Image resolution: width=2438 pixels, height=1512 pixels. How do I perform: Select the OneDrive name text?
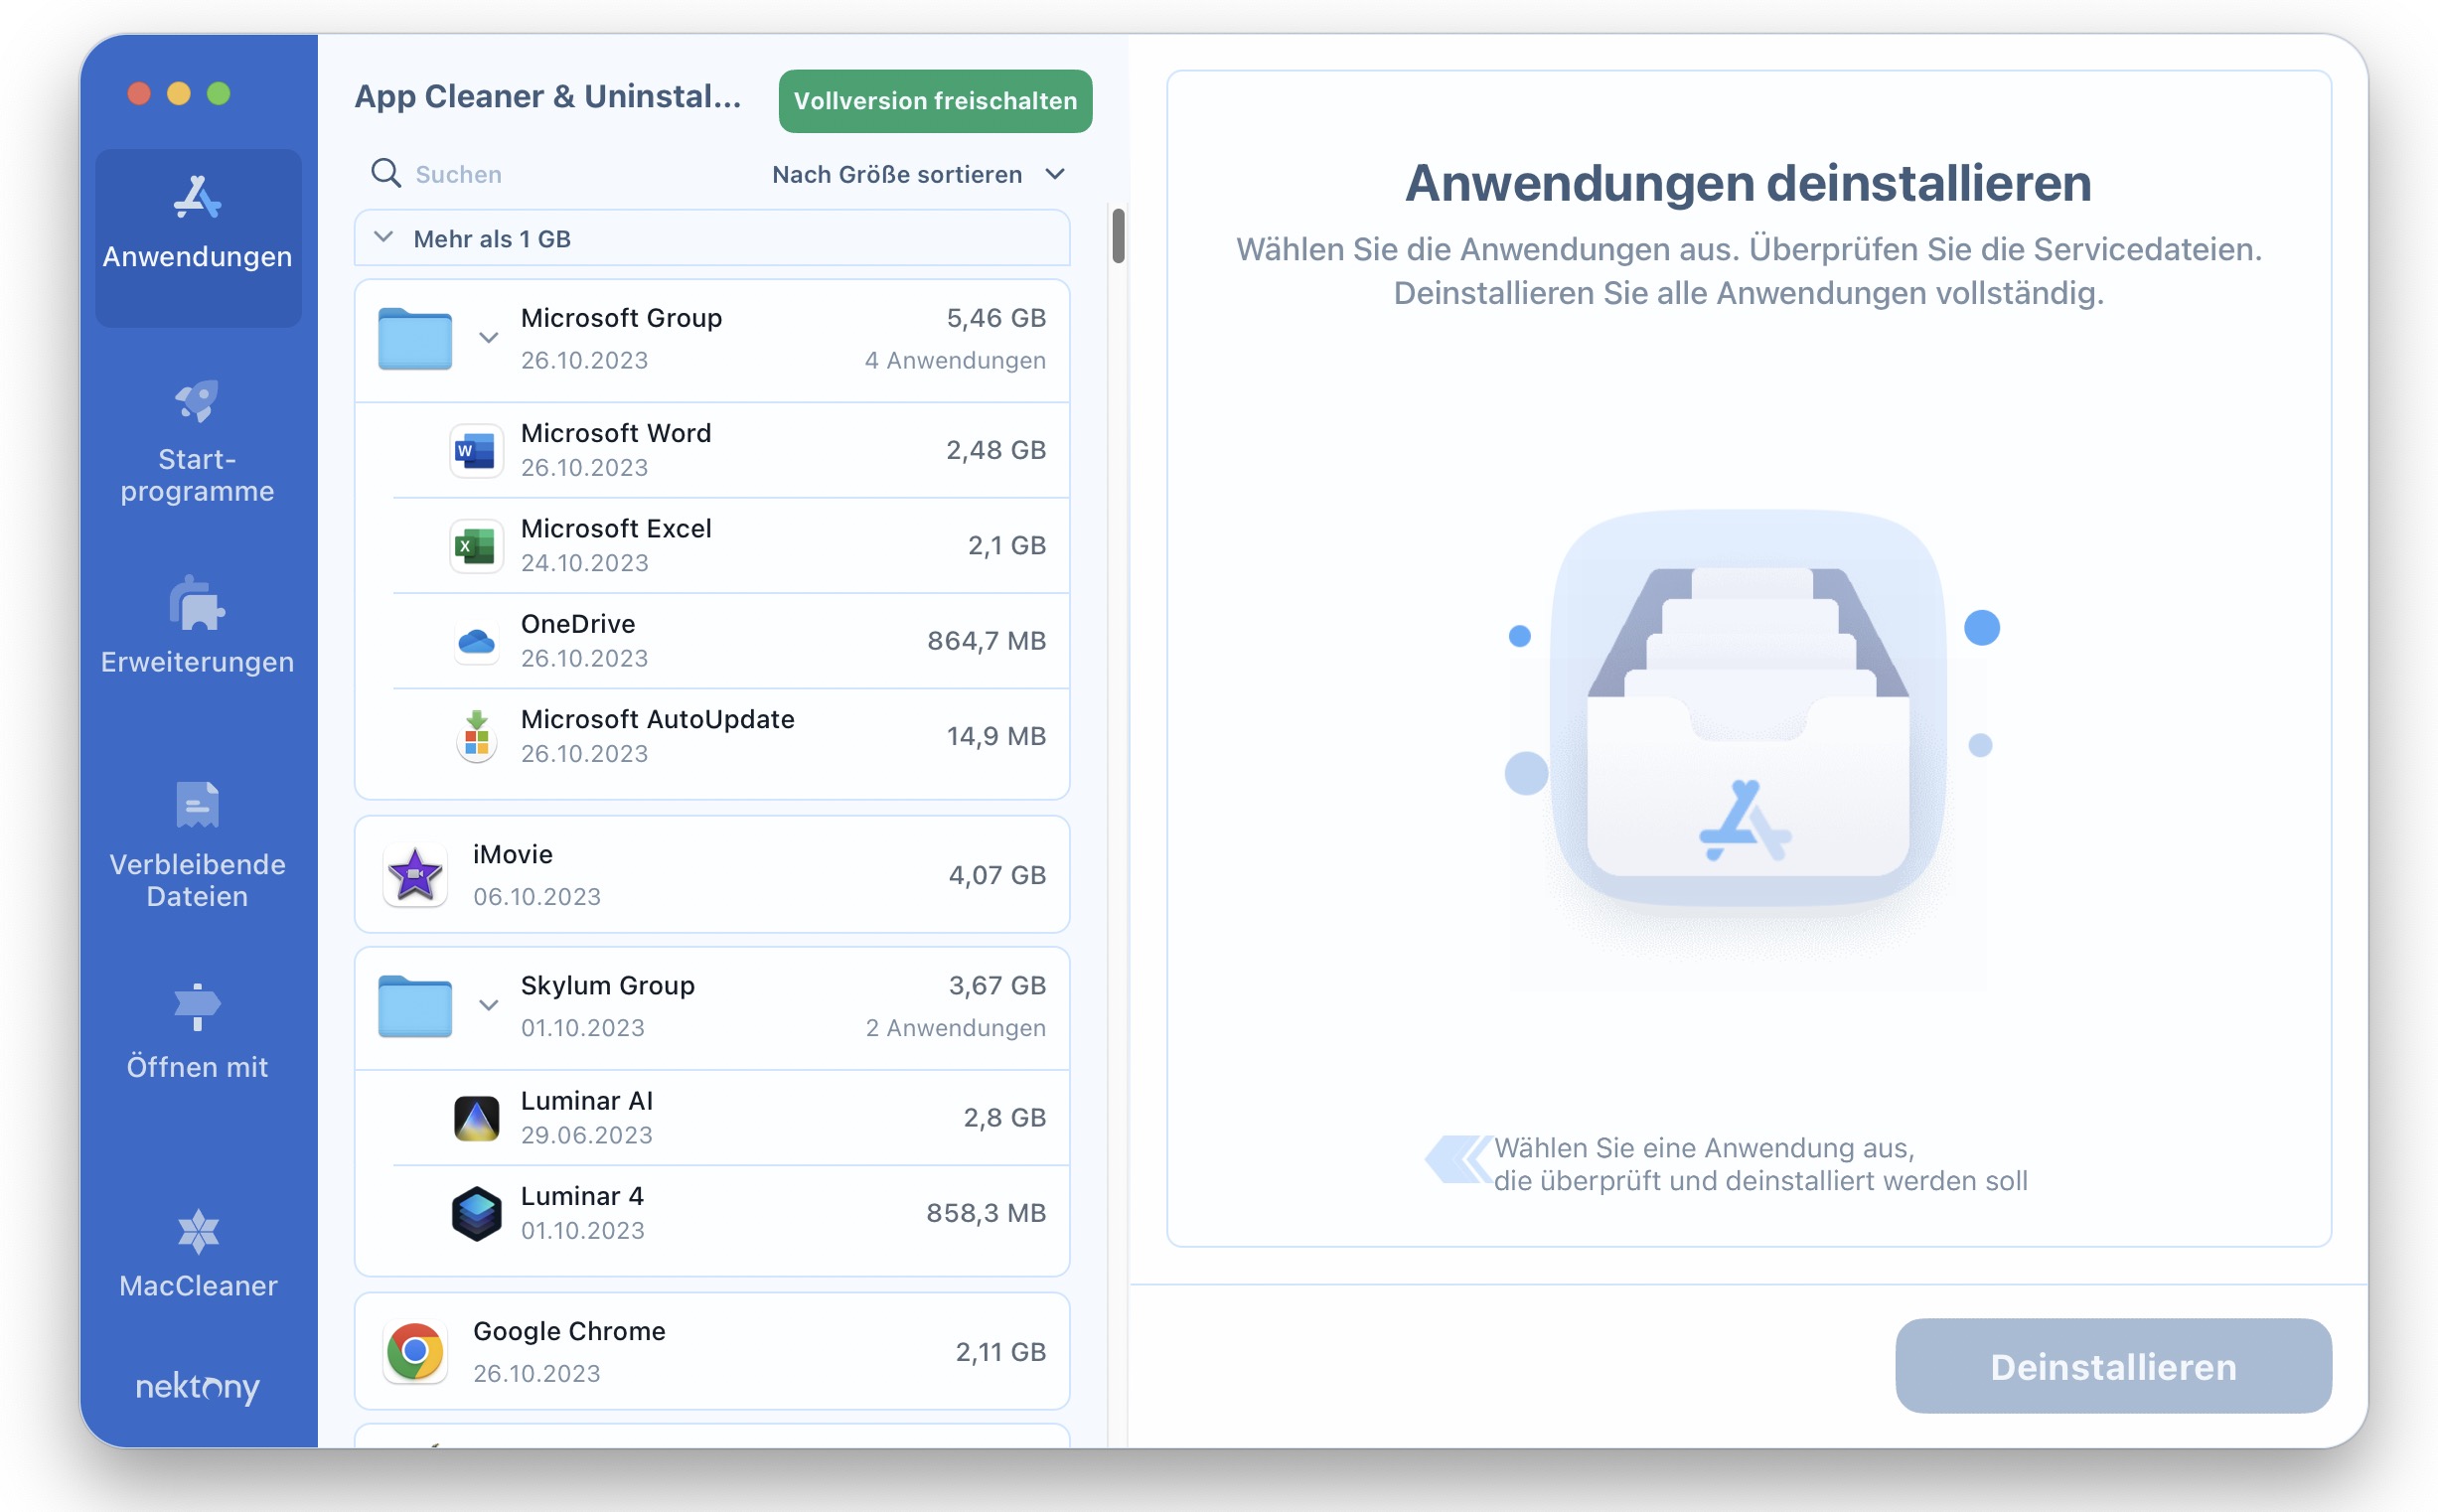578,623
